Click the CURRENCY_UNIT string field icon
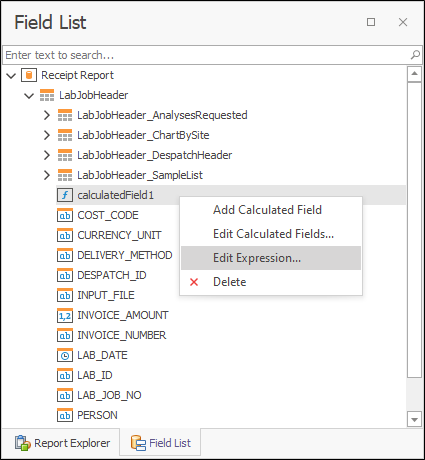The height and width of the screenshot is (460, 425). pos(65,235)
